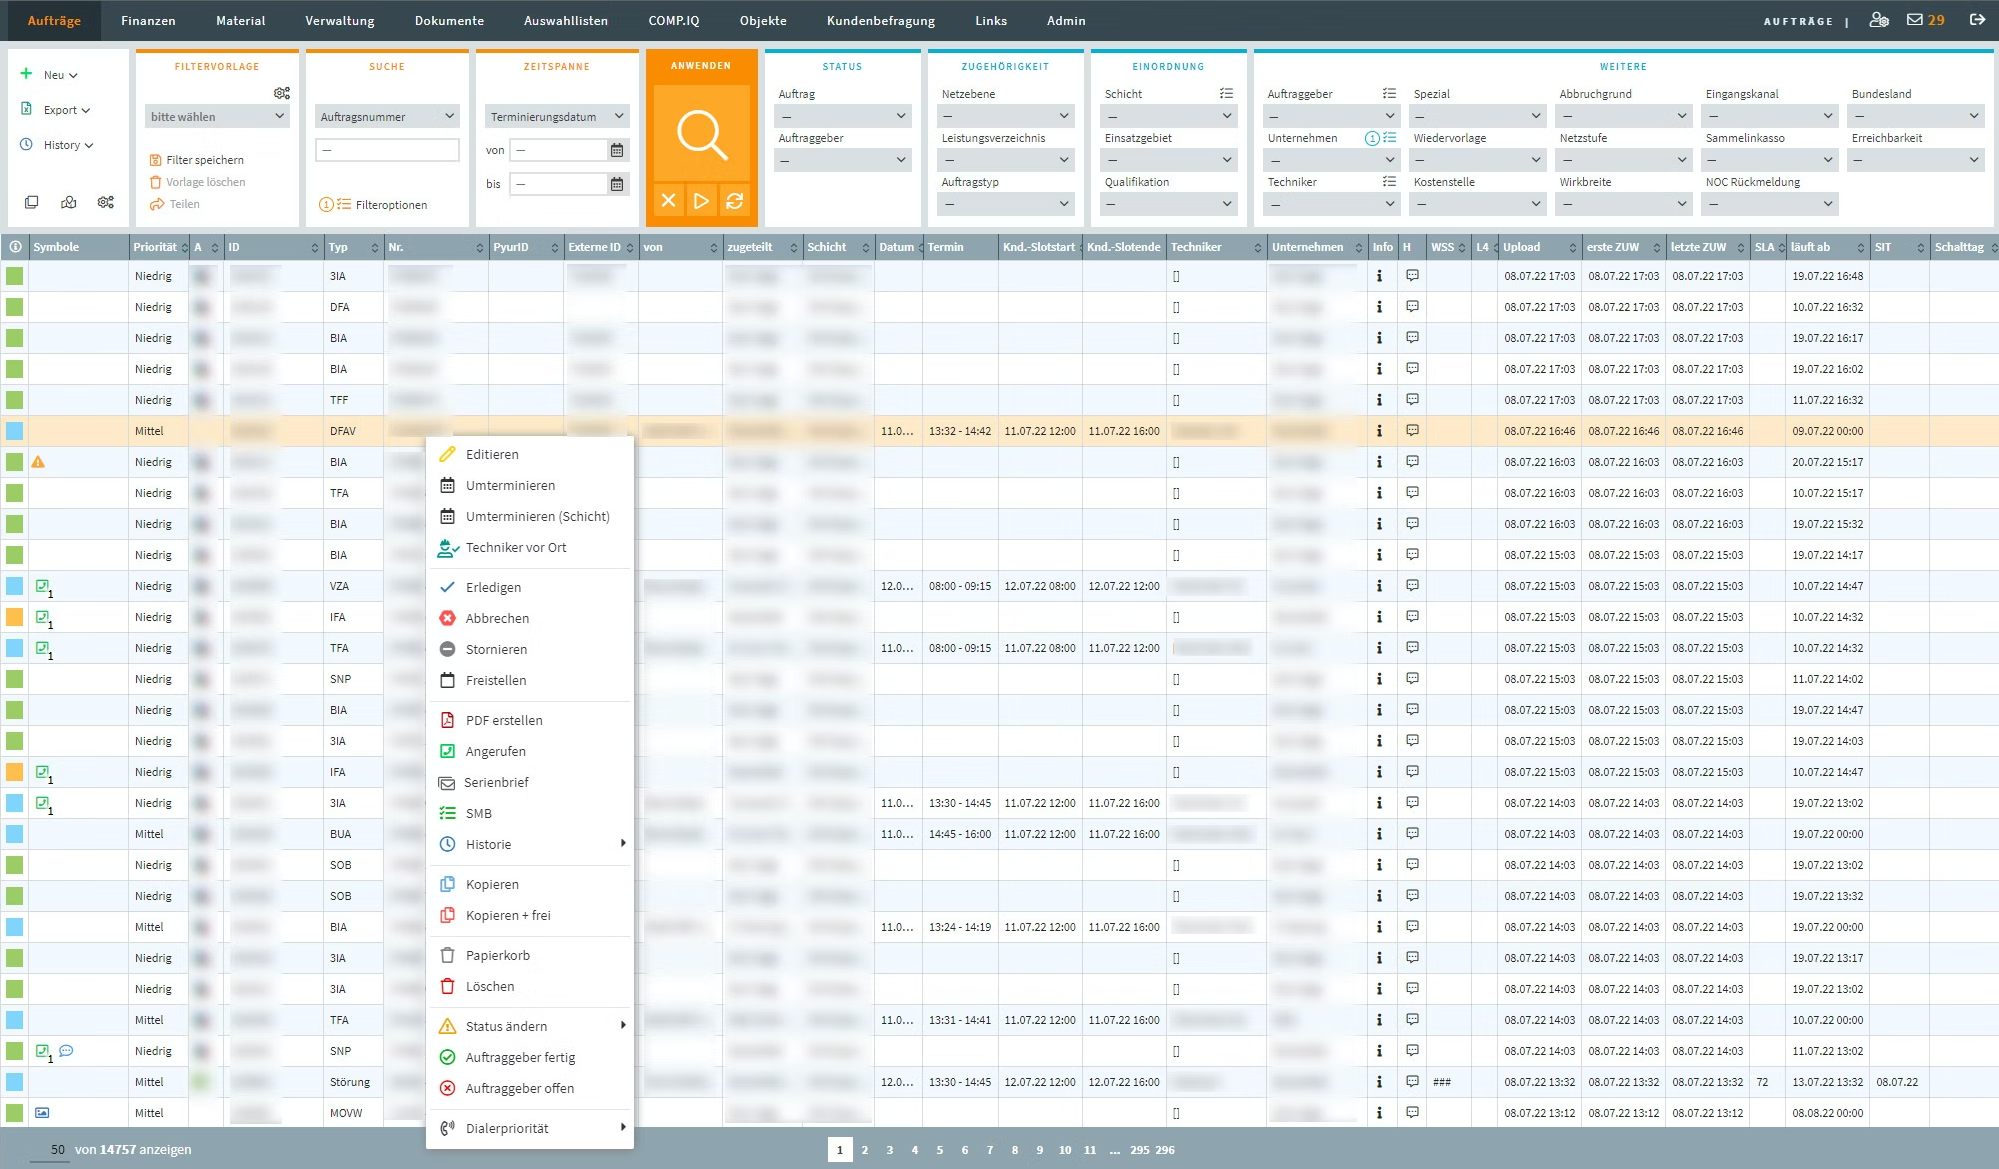Toggle multi-select list icon beside Auftraggeber filter
Viewport: 1999px width, 1169px height.
tap(1389, 94)
